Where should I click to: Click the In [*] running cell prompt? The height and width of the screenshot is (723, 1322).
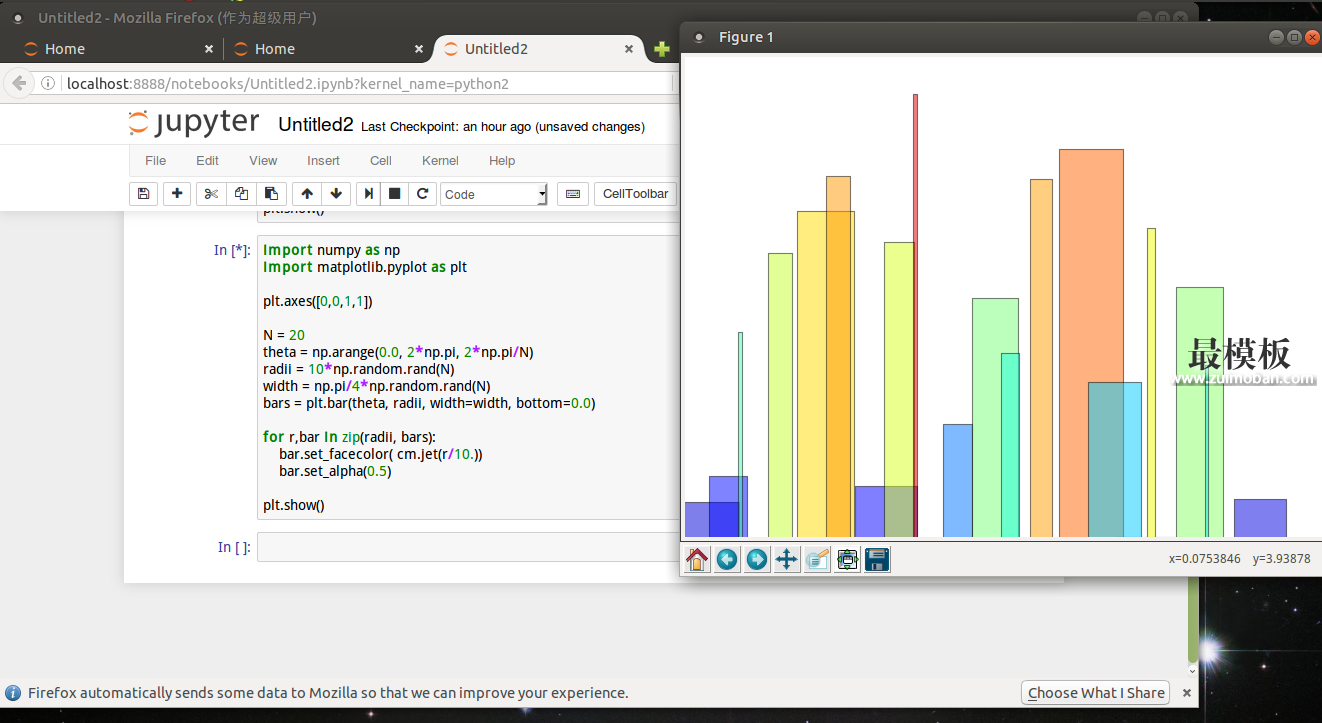[x=232, y=250]
